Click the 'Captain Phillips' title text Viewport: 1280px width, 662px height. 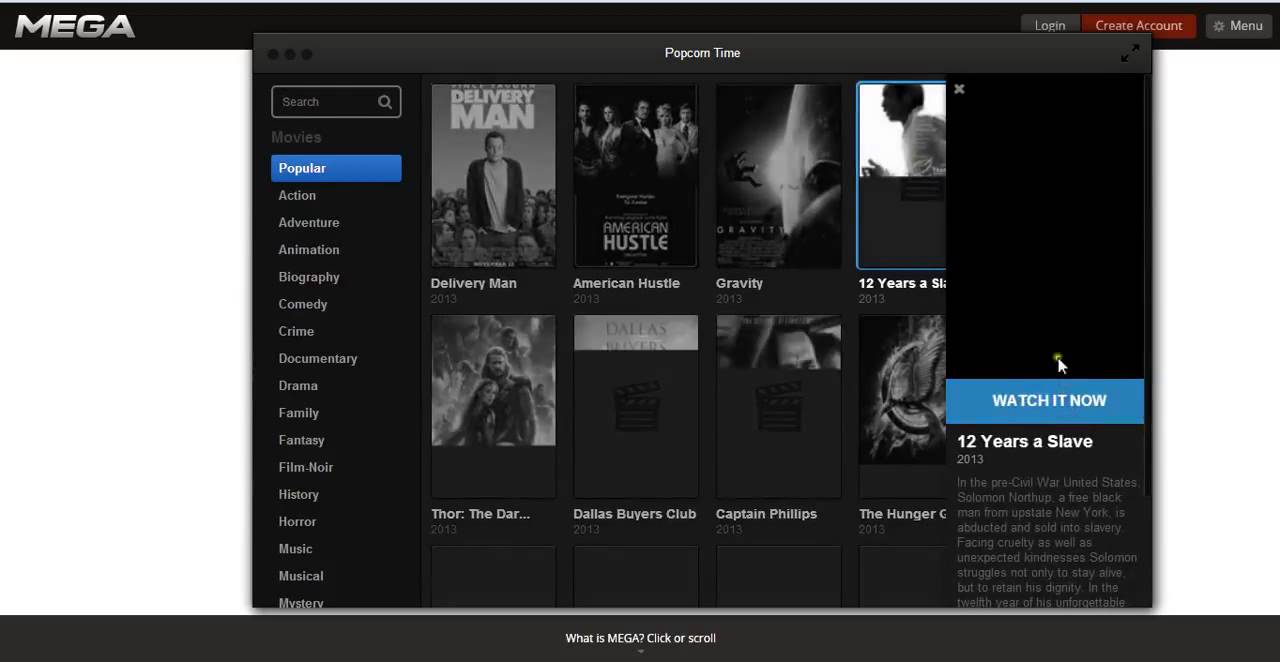click(x=766, y=514)
